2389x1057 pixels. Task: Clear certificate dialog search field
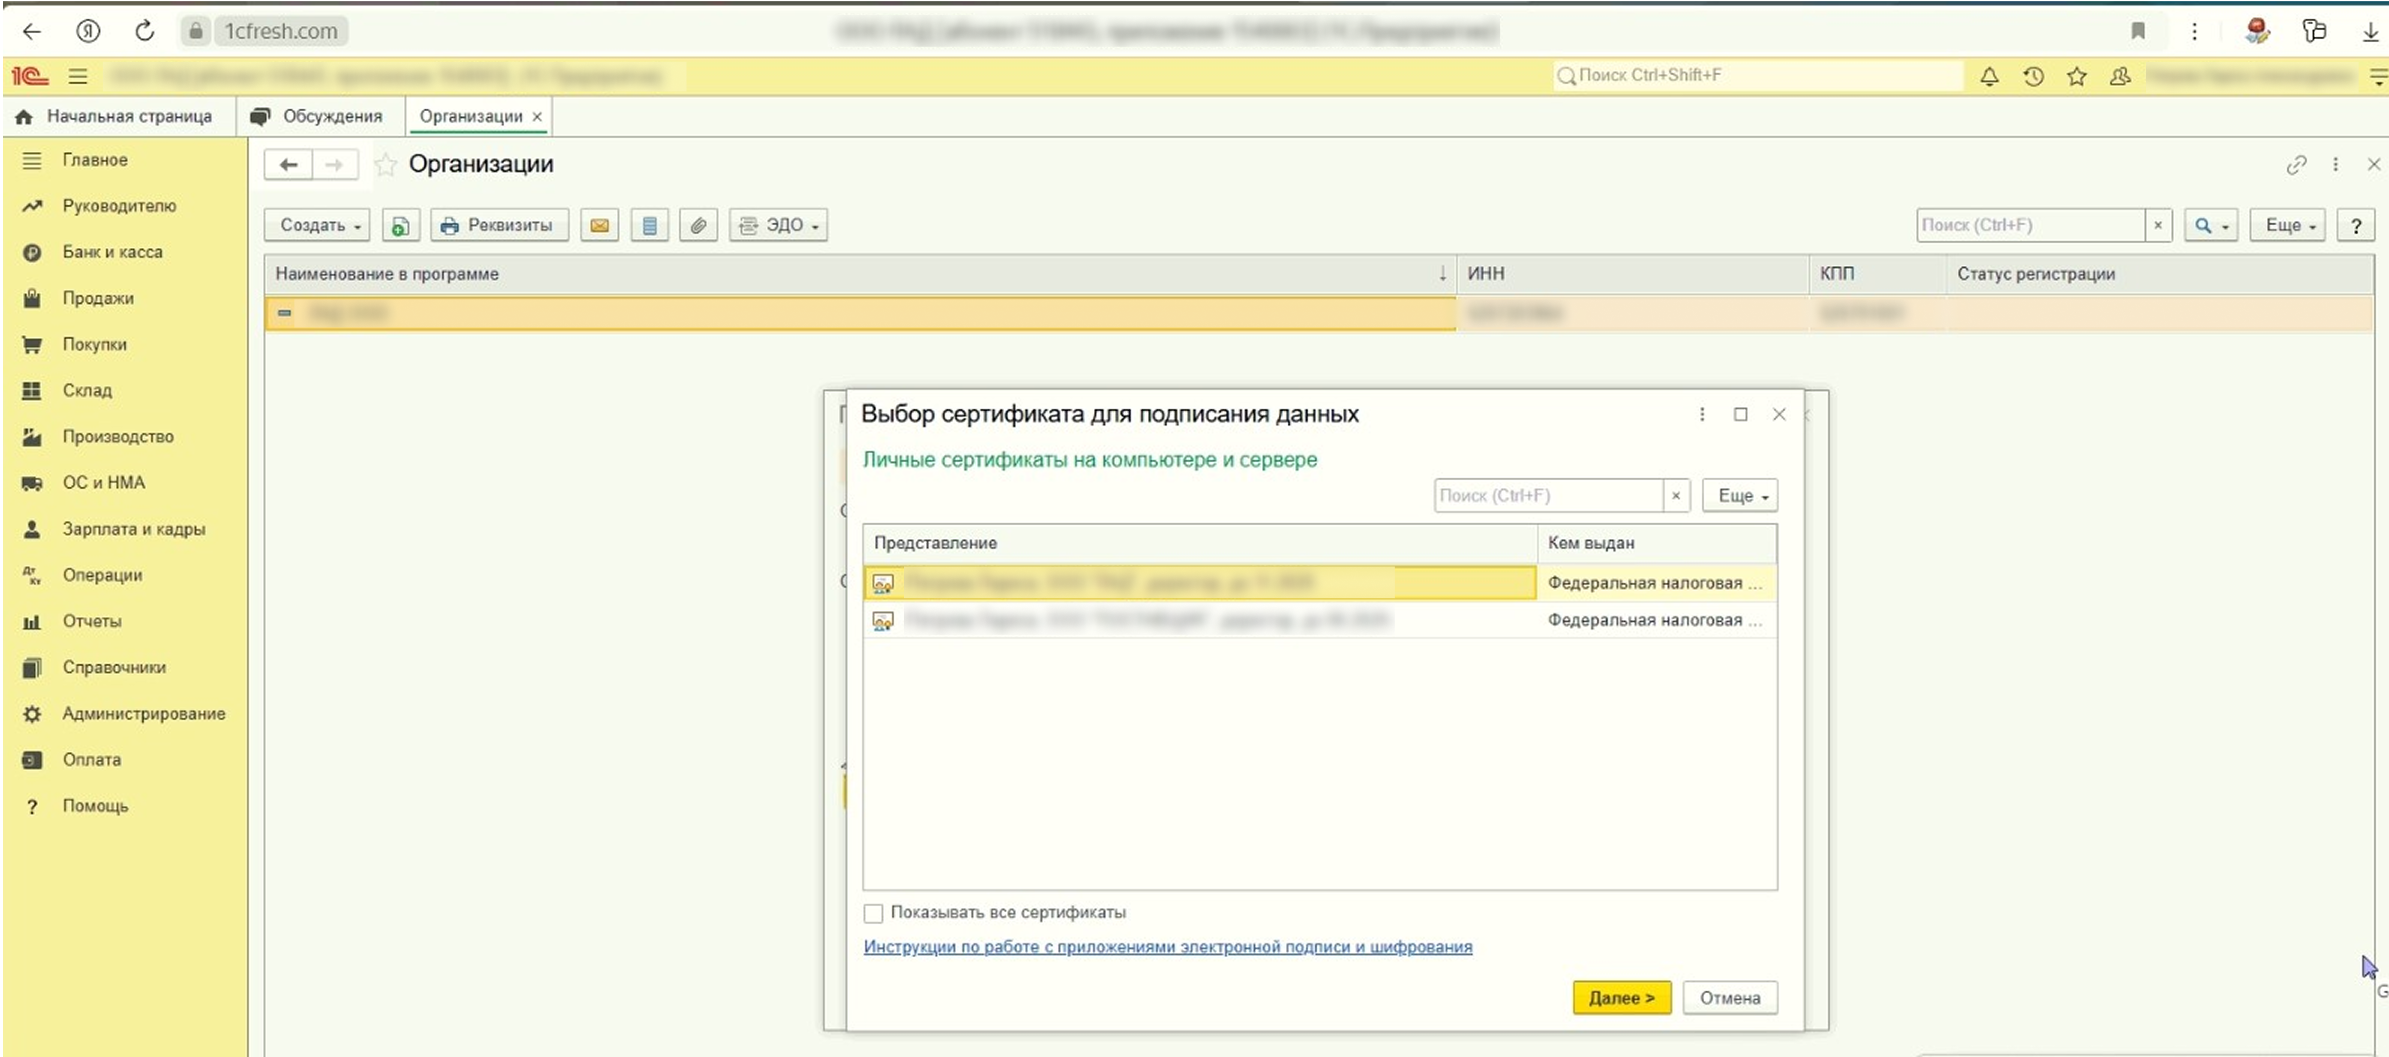[1676, 495]
